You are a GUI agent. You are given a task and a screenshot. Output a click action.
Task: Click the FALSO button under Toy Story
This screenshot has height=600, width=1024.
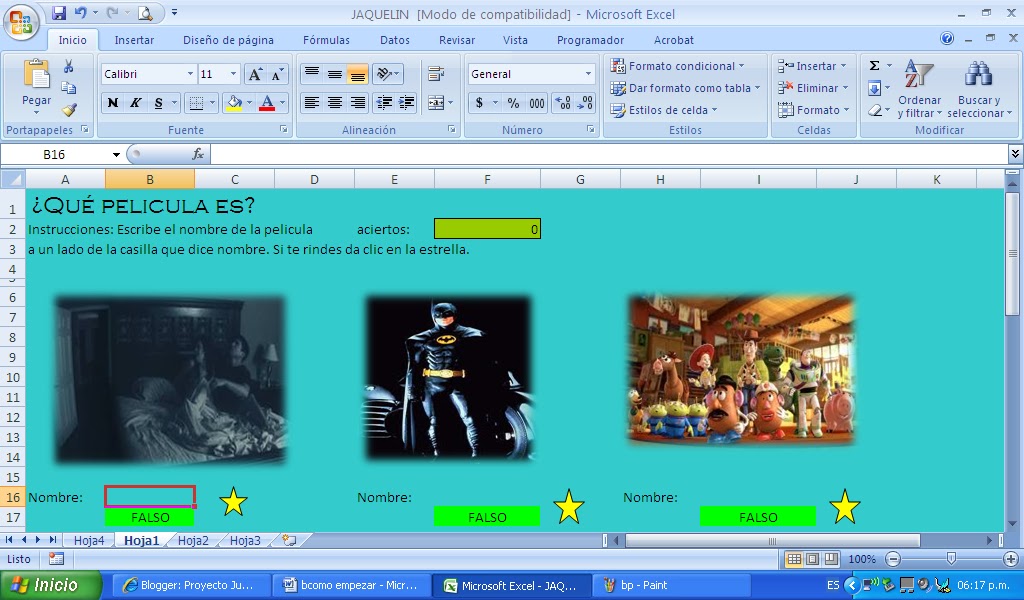pos(757,517)
